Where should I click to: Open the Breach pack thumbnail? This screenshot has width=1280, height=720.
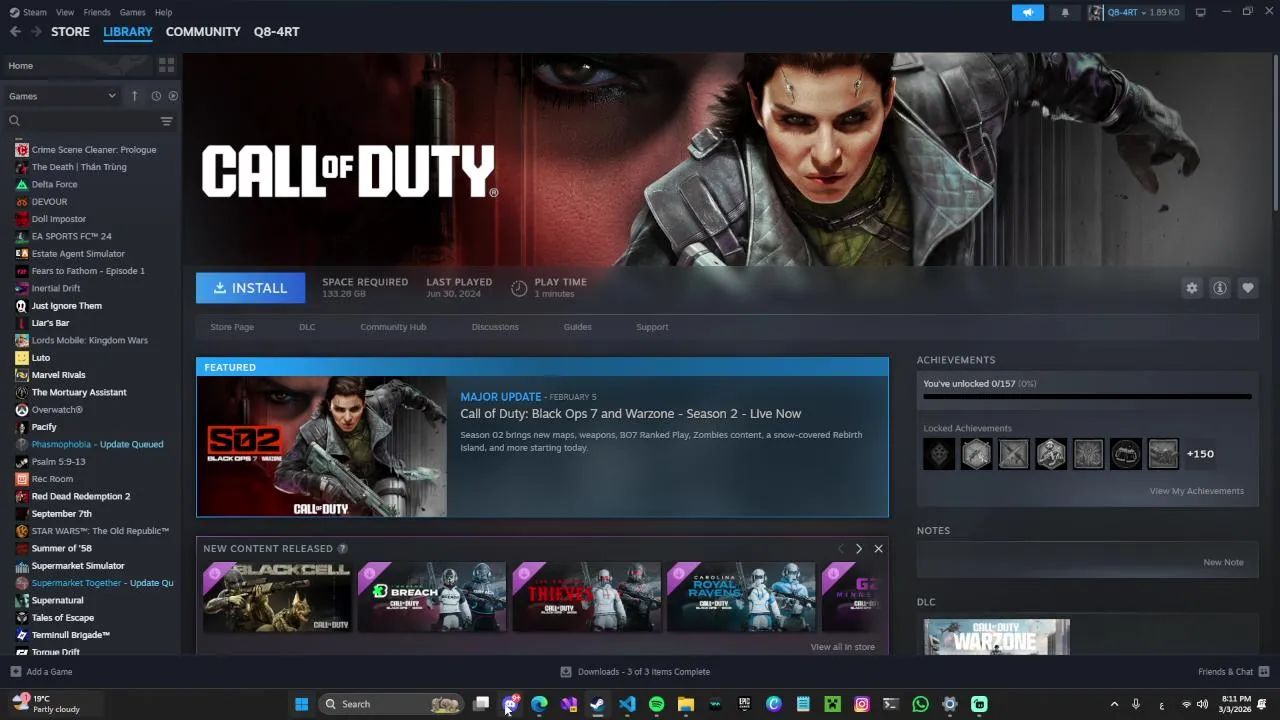pos(432,597)
